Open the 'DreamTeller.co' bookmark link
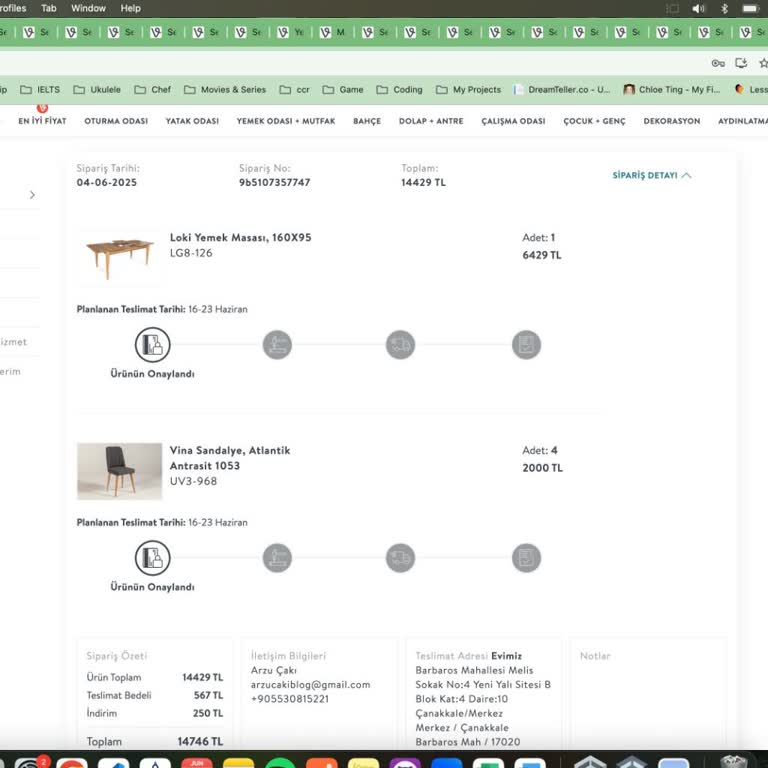 [x=561, y=89]
